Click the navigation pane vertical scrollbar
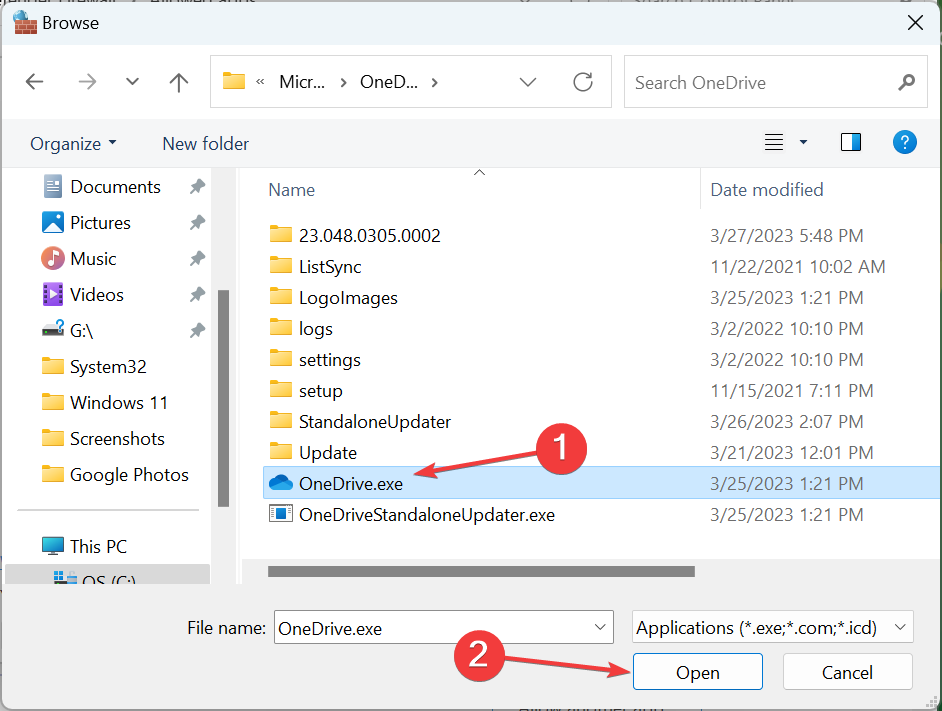The width and height of the screenshot is (942, 711). click(x=223, y=398)
